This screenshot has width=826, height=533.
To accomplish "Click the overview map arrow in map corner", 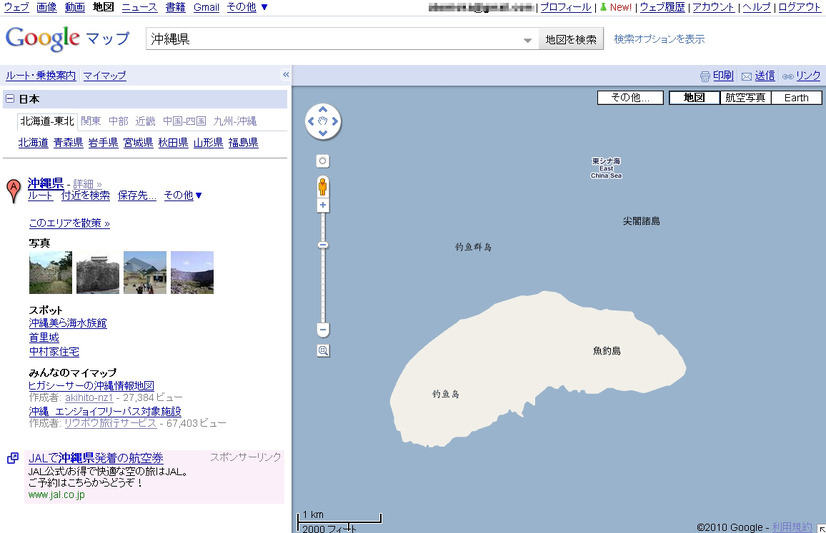I will click(x=821, y=528).
